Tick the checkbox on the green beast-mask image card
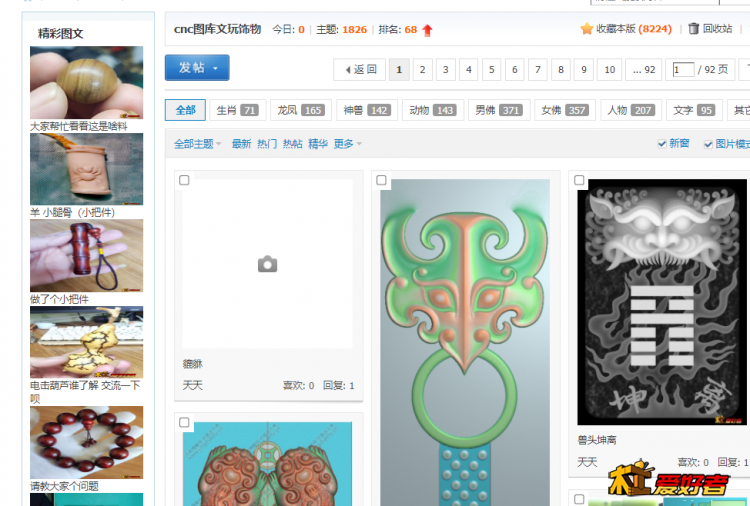 [x=381, y=180]
